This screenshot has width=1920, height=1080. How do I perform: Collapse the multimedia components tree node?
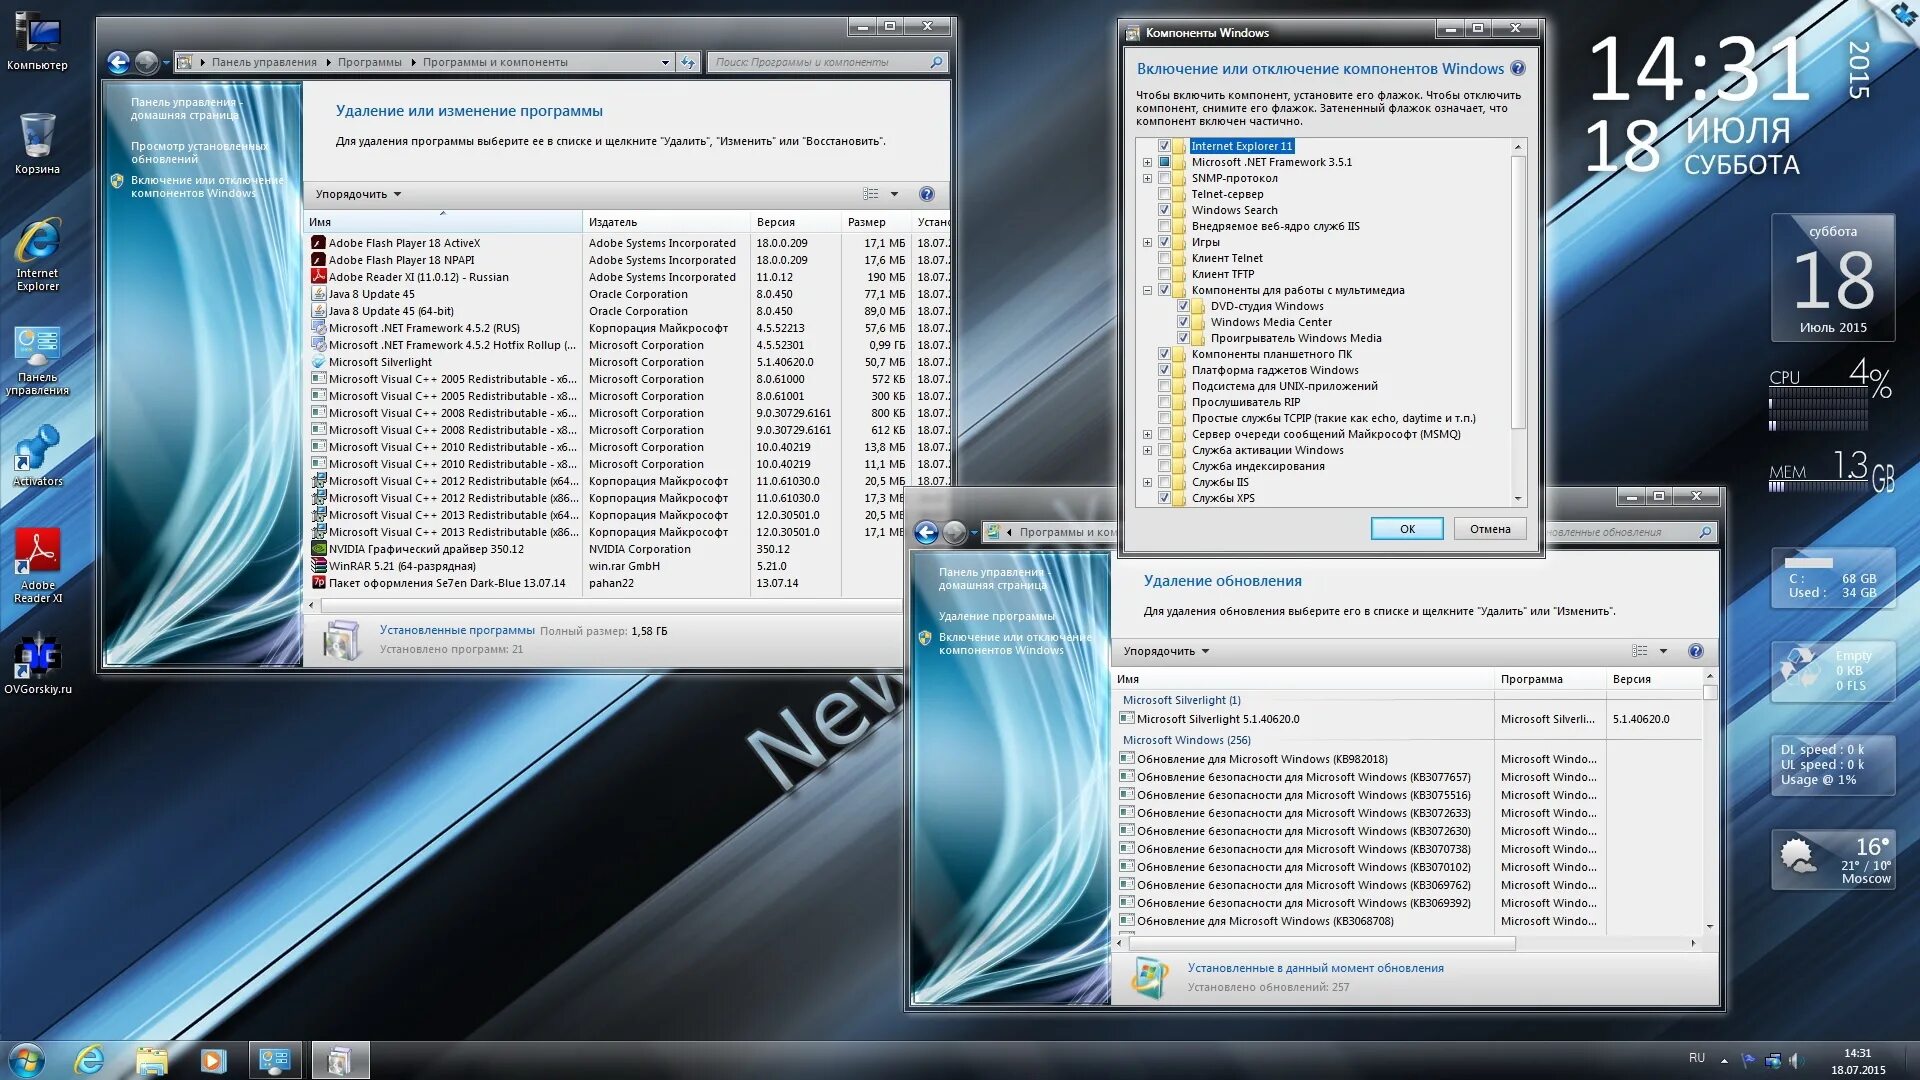click(x=1147, y=290)
